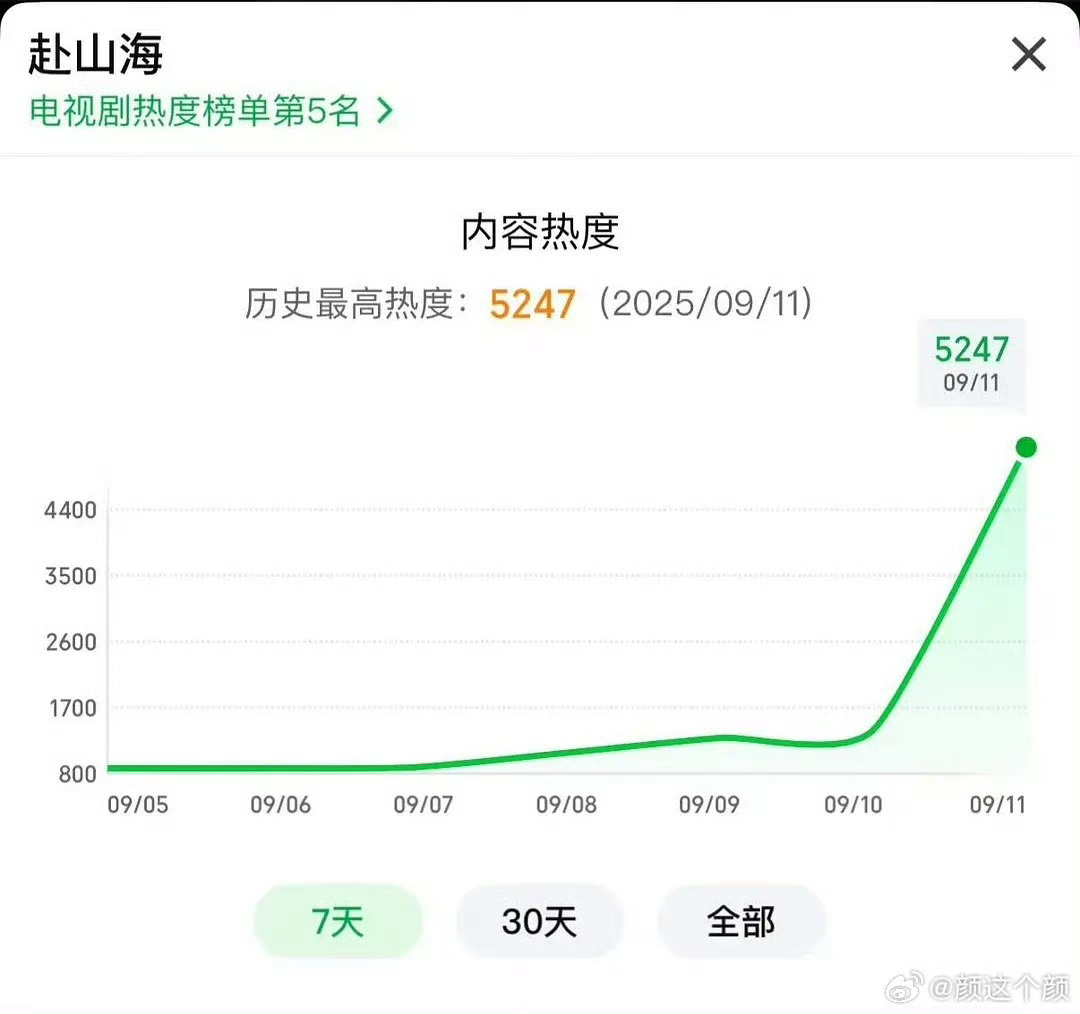
Task: Click the orange 5247 peak heat value
Action: (x=532, y=304)
